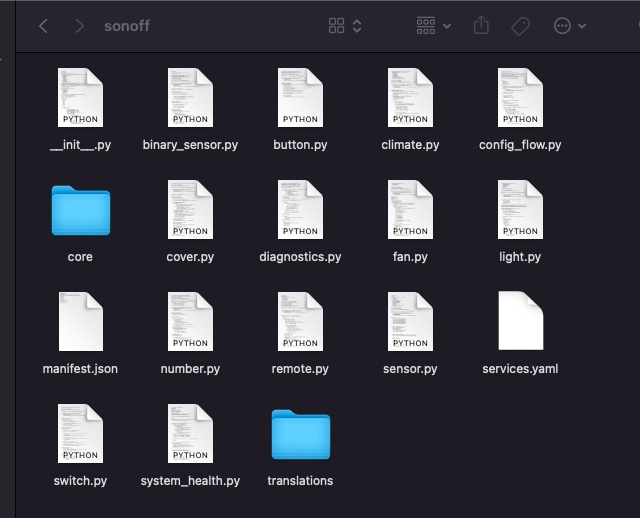Screen dimensions: 640x518
Task: Select the light.py file icon
Action: 520,209
